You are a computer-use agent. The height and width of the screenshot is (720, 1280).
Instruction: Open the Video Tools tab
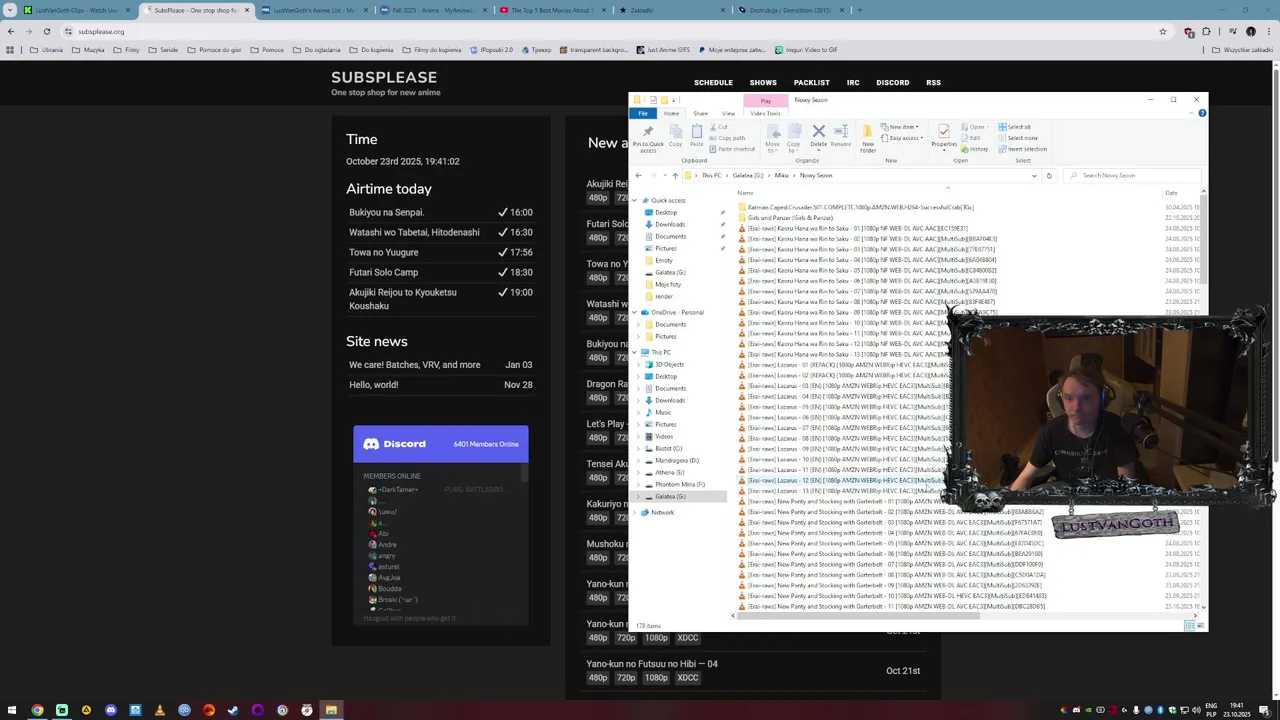pyautogui.click(x=765, y=113)
